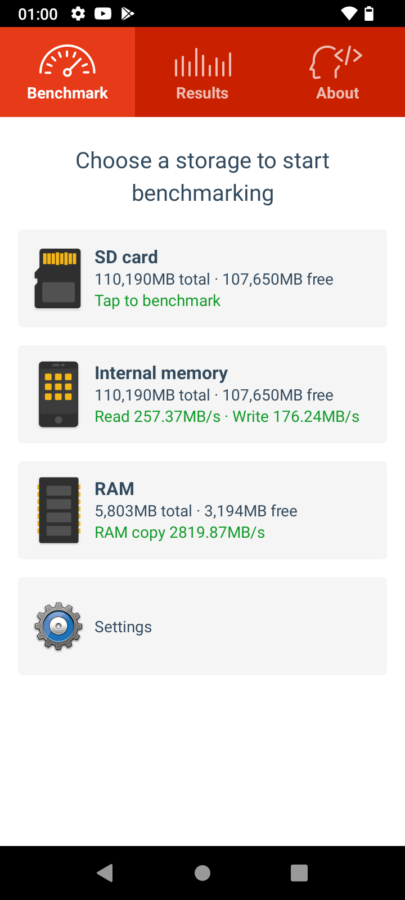Select the Internal memory title
The width and height of the screenshot is (405, 900).
[161, 373]
